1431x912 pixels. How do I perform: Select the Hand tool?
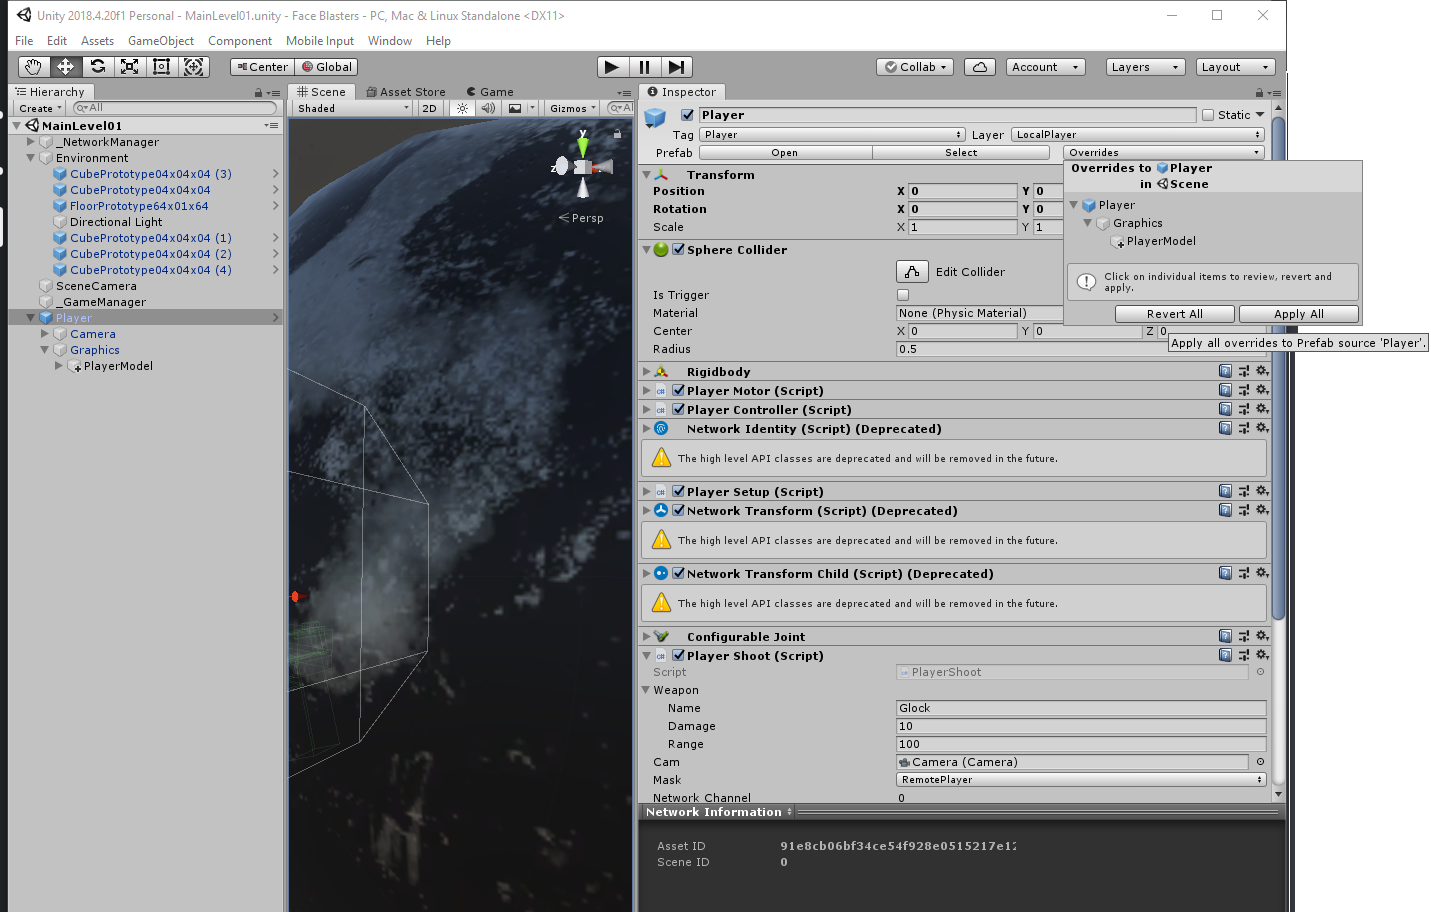coord(34,67)
